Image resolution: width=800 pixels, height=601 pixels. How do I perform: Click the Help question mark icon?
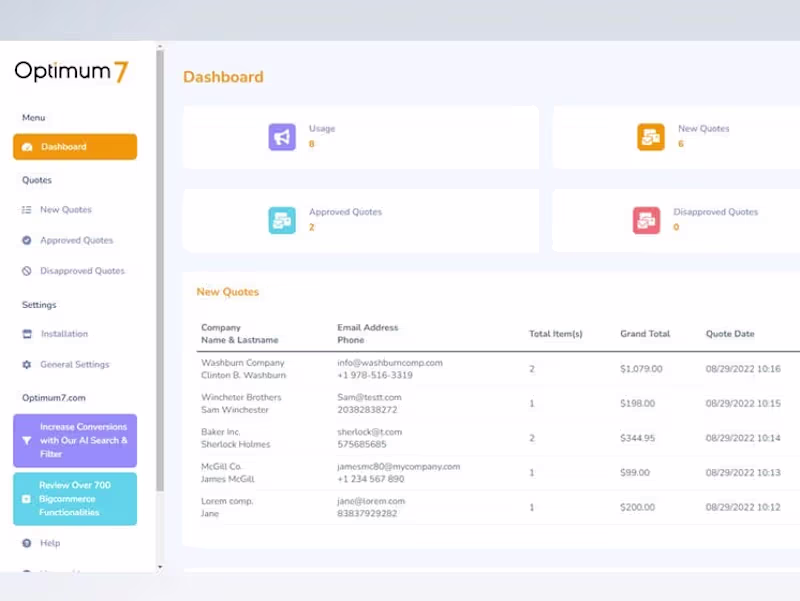[27, 543]
